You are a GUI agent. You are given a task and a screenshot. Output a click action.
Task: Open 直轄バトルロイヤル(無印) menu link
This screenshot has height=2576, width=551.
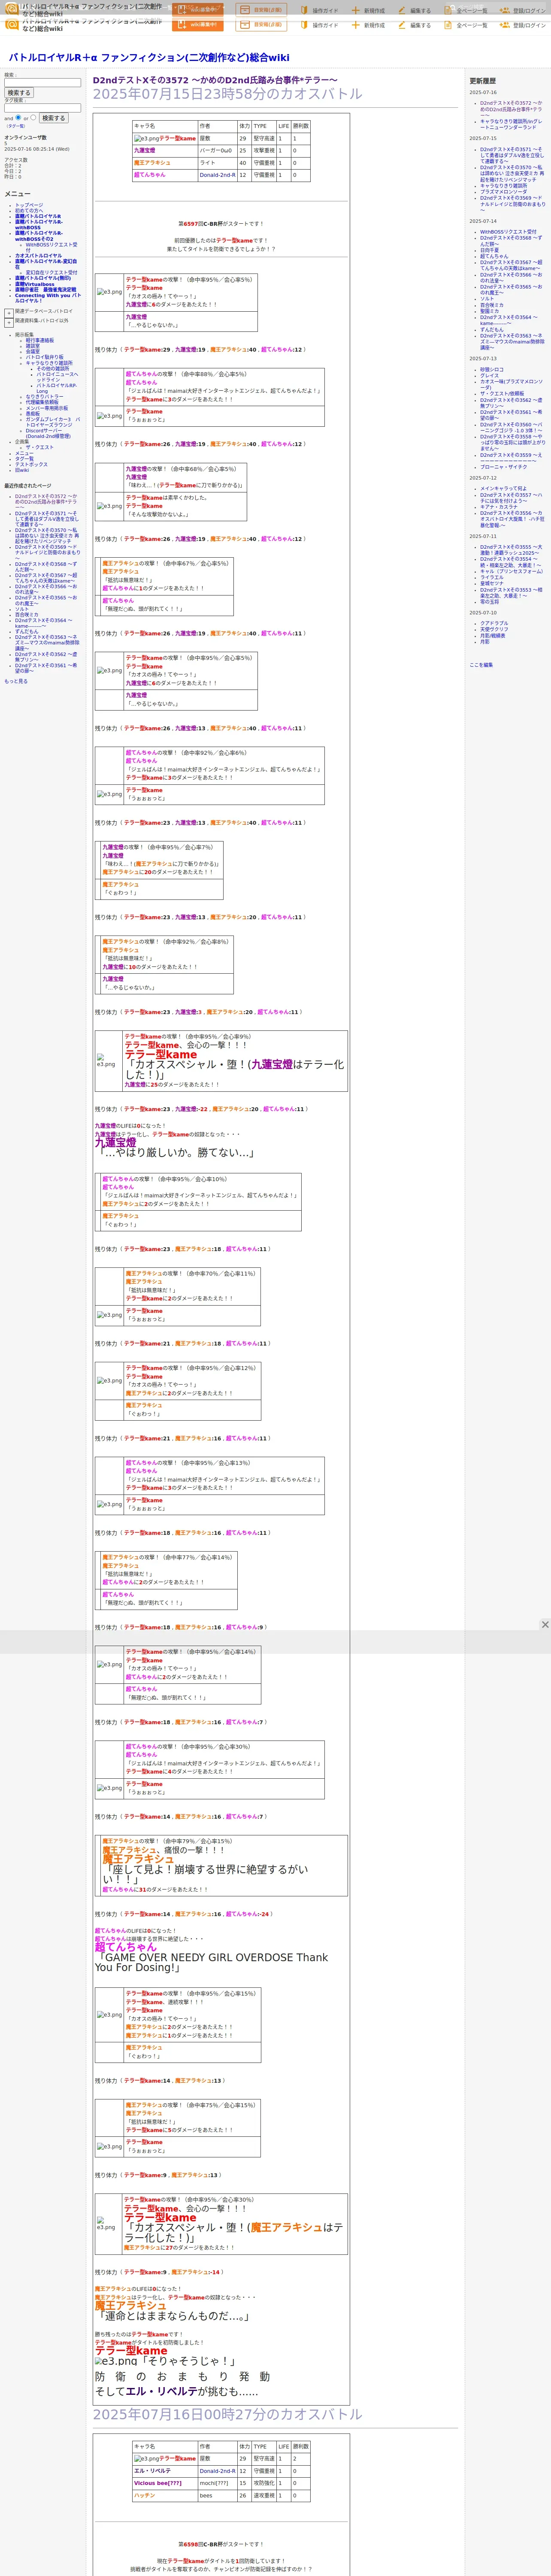43,278
